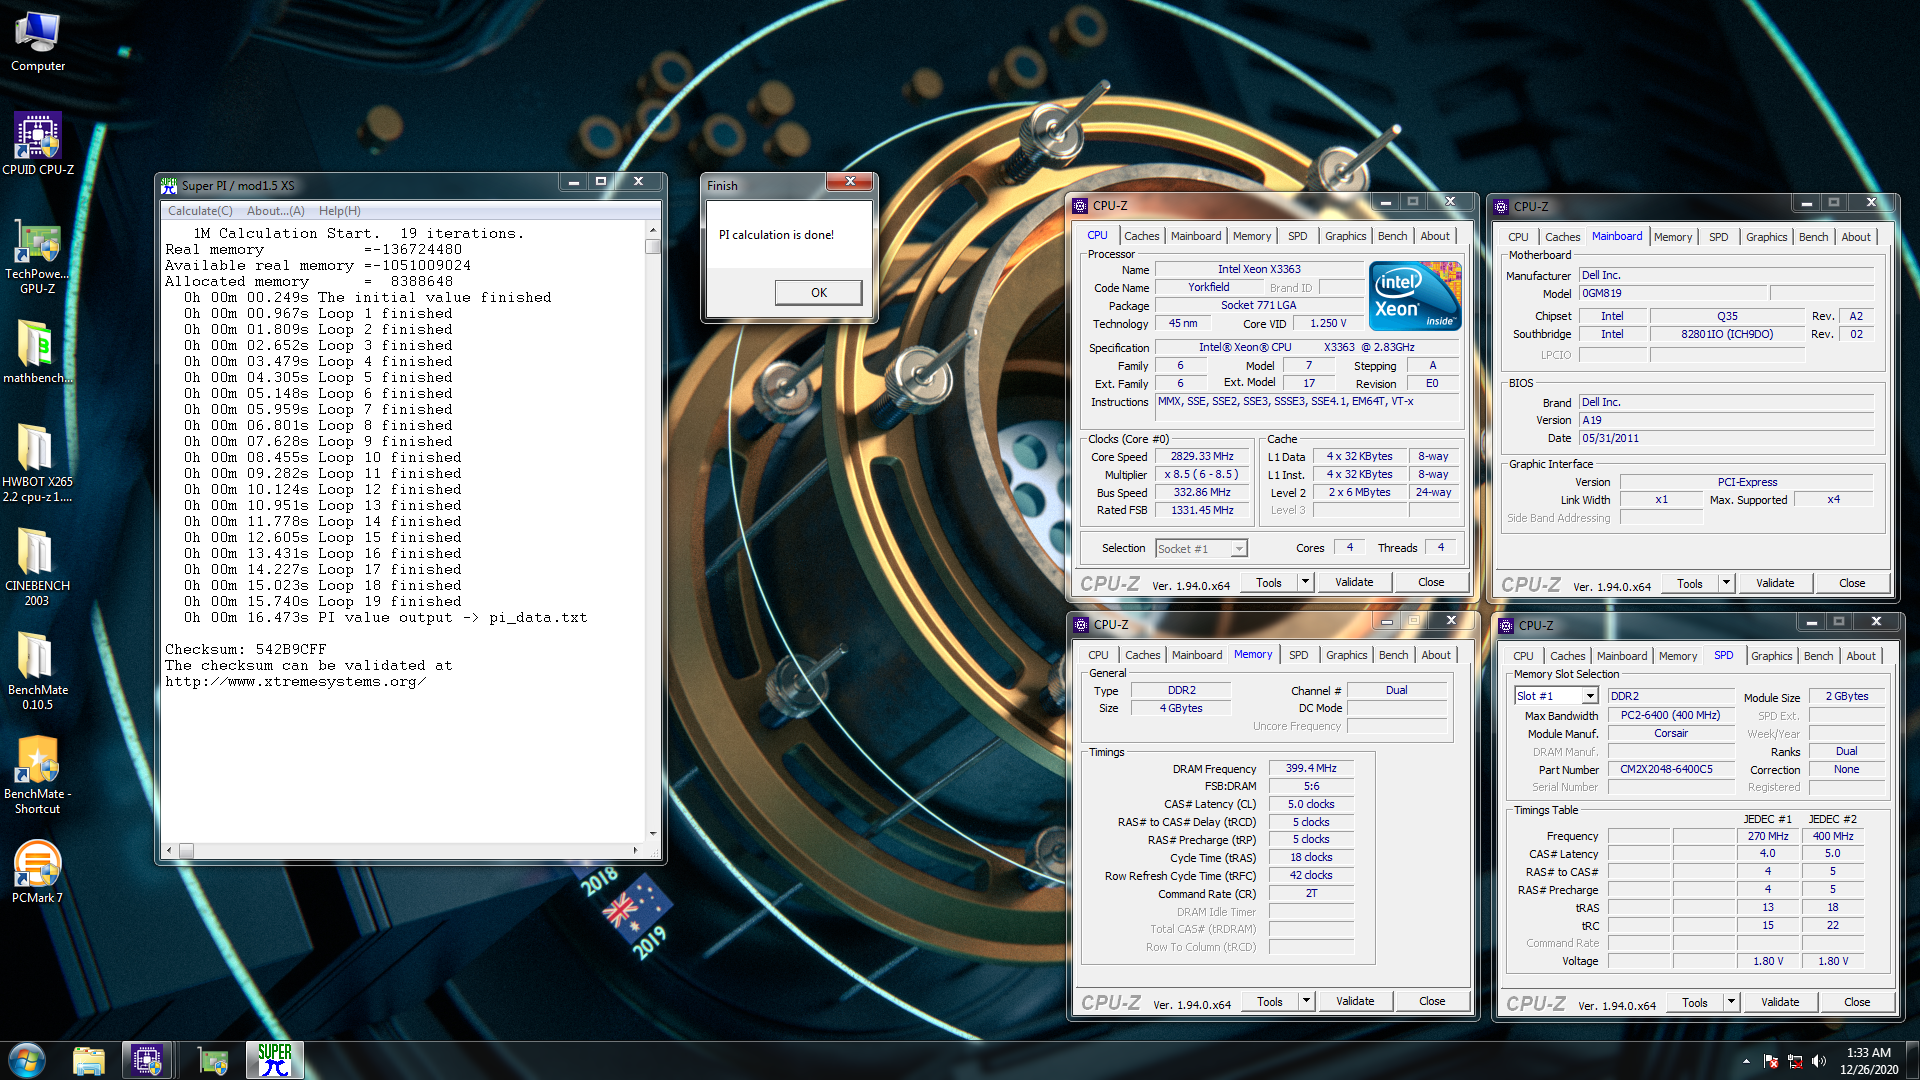Open Windows Explorer from the taskbar
The height and width of the screenshot is (1080, 1920).
coord(89,1060)
